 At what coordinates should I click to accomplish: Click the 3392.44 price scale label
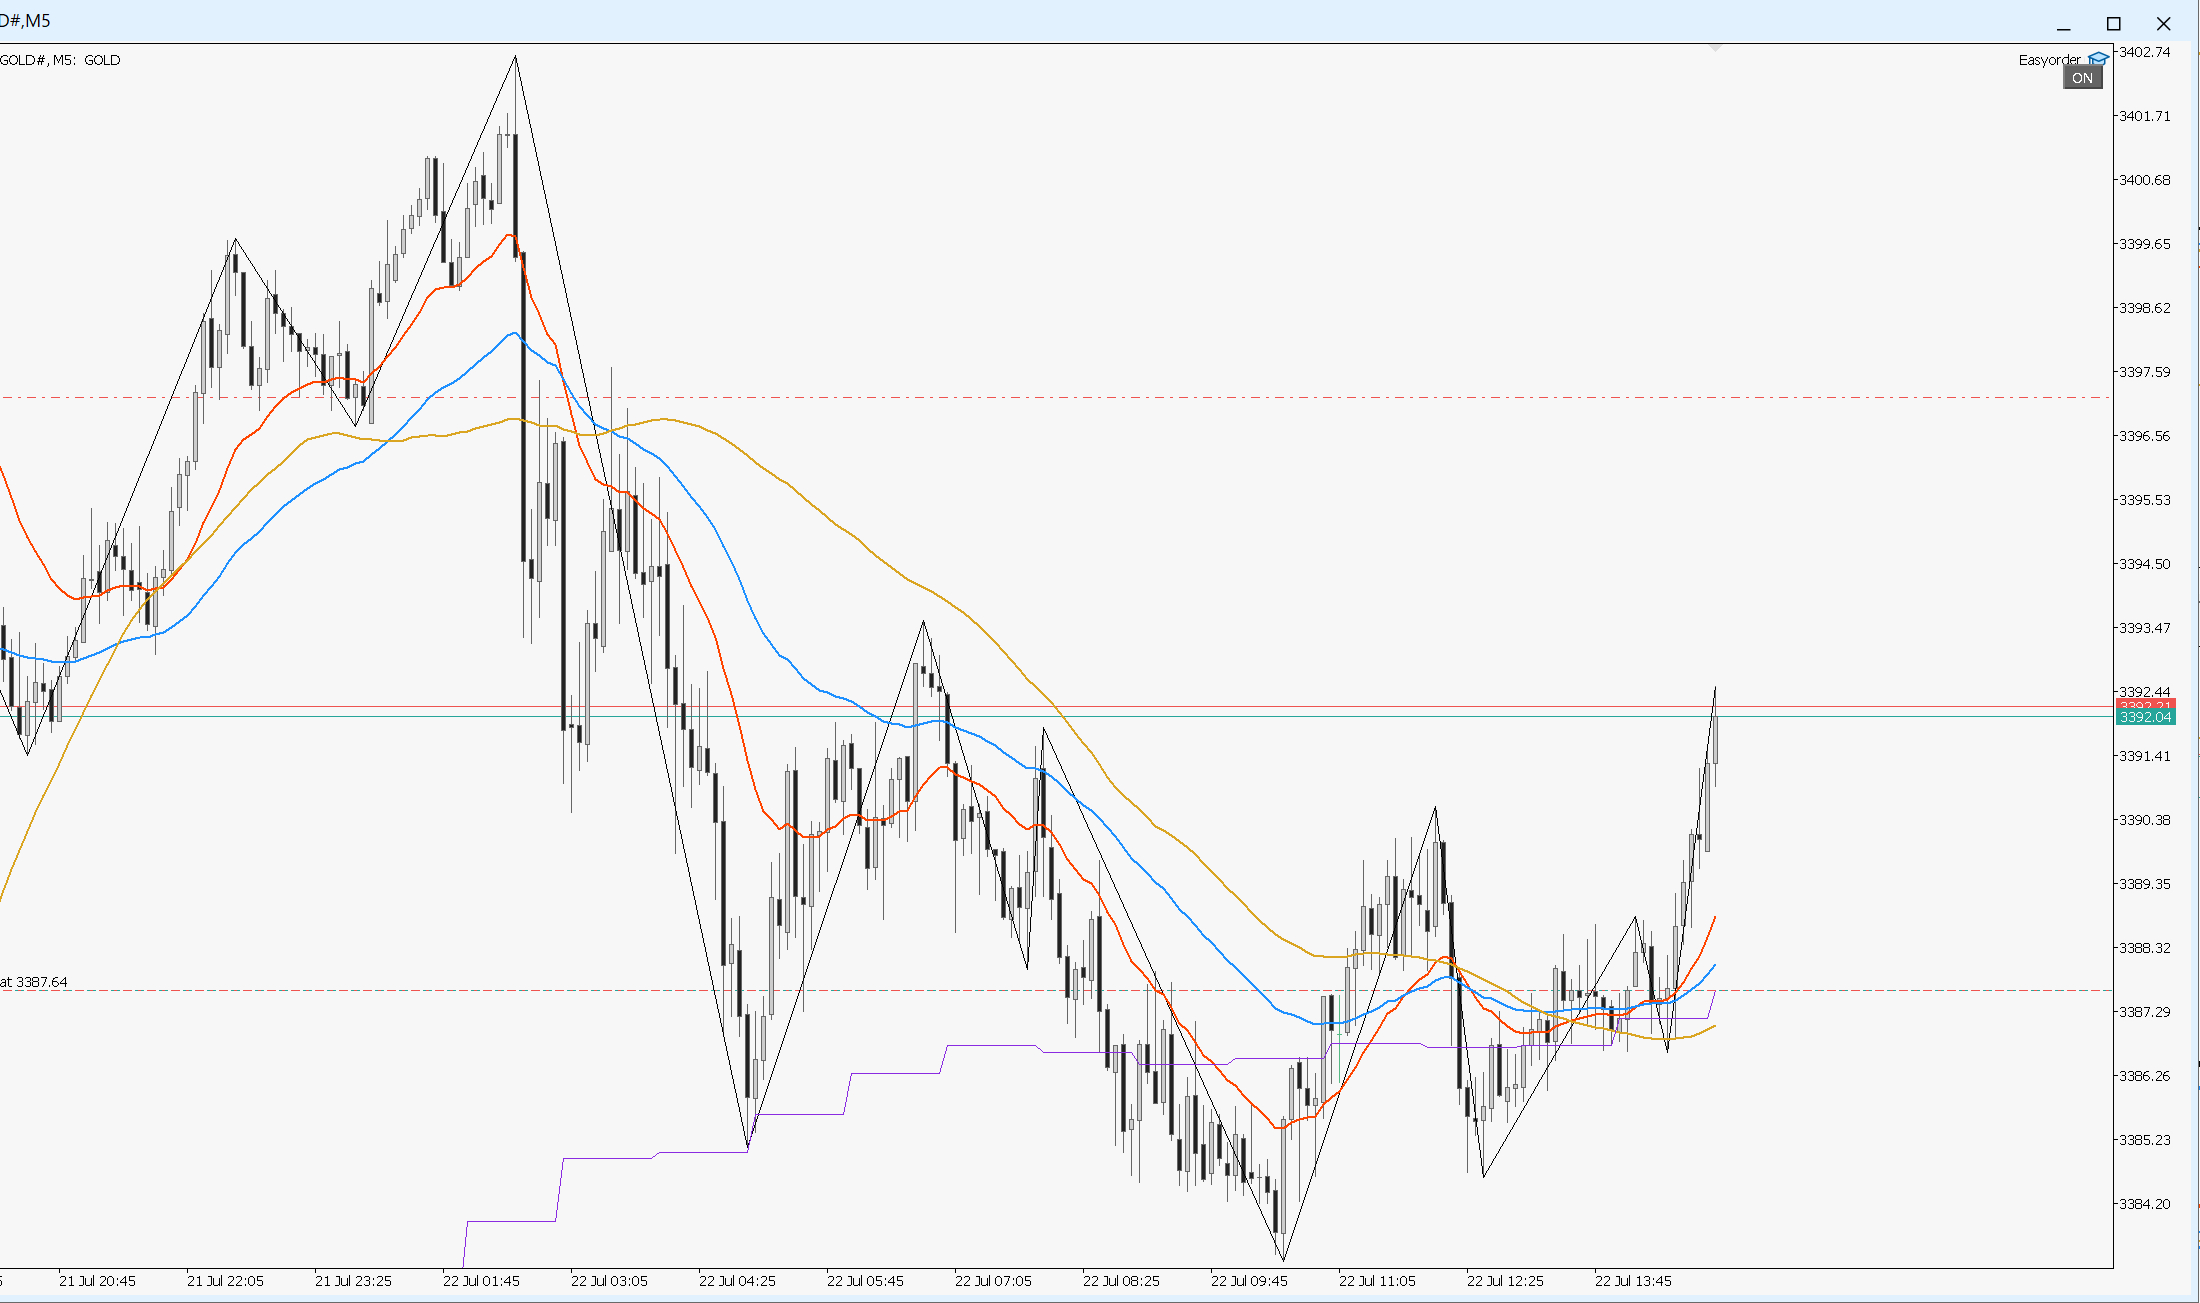(2145, 692)
